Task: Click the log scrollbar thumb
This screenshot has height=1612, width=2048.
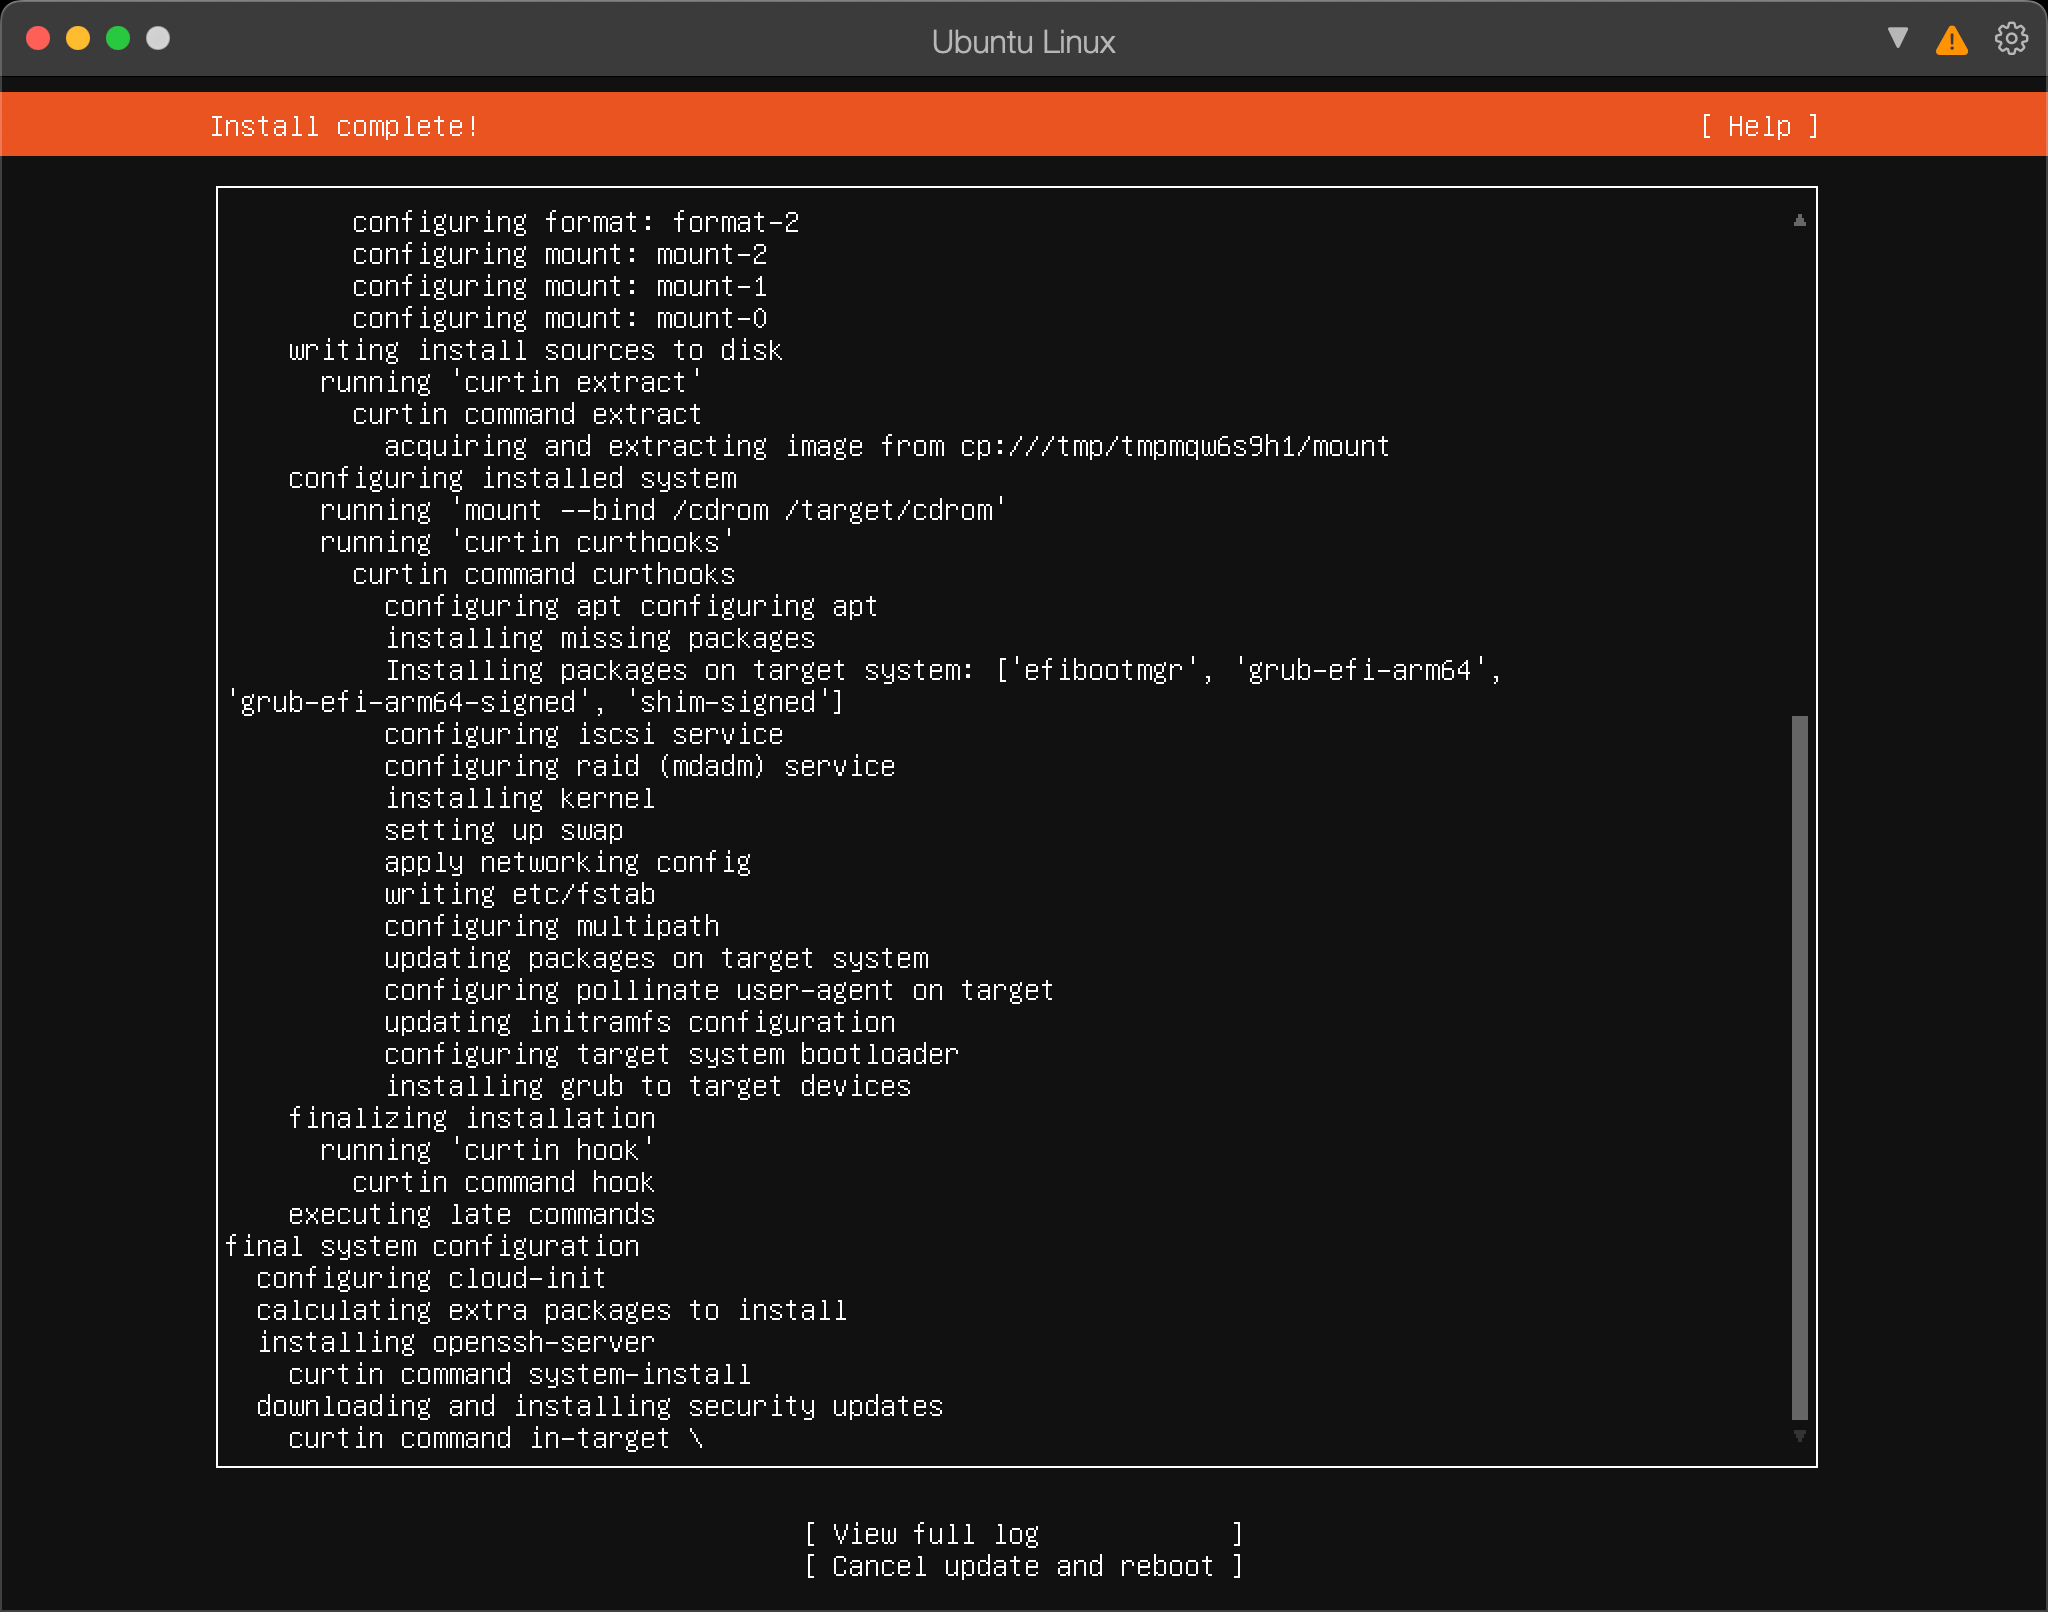Action: click(1800, 1067)
